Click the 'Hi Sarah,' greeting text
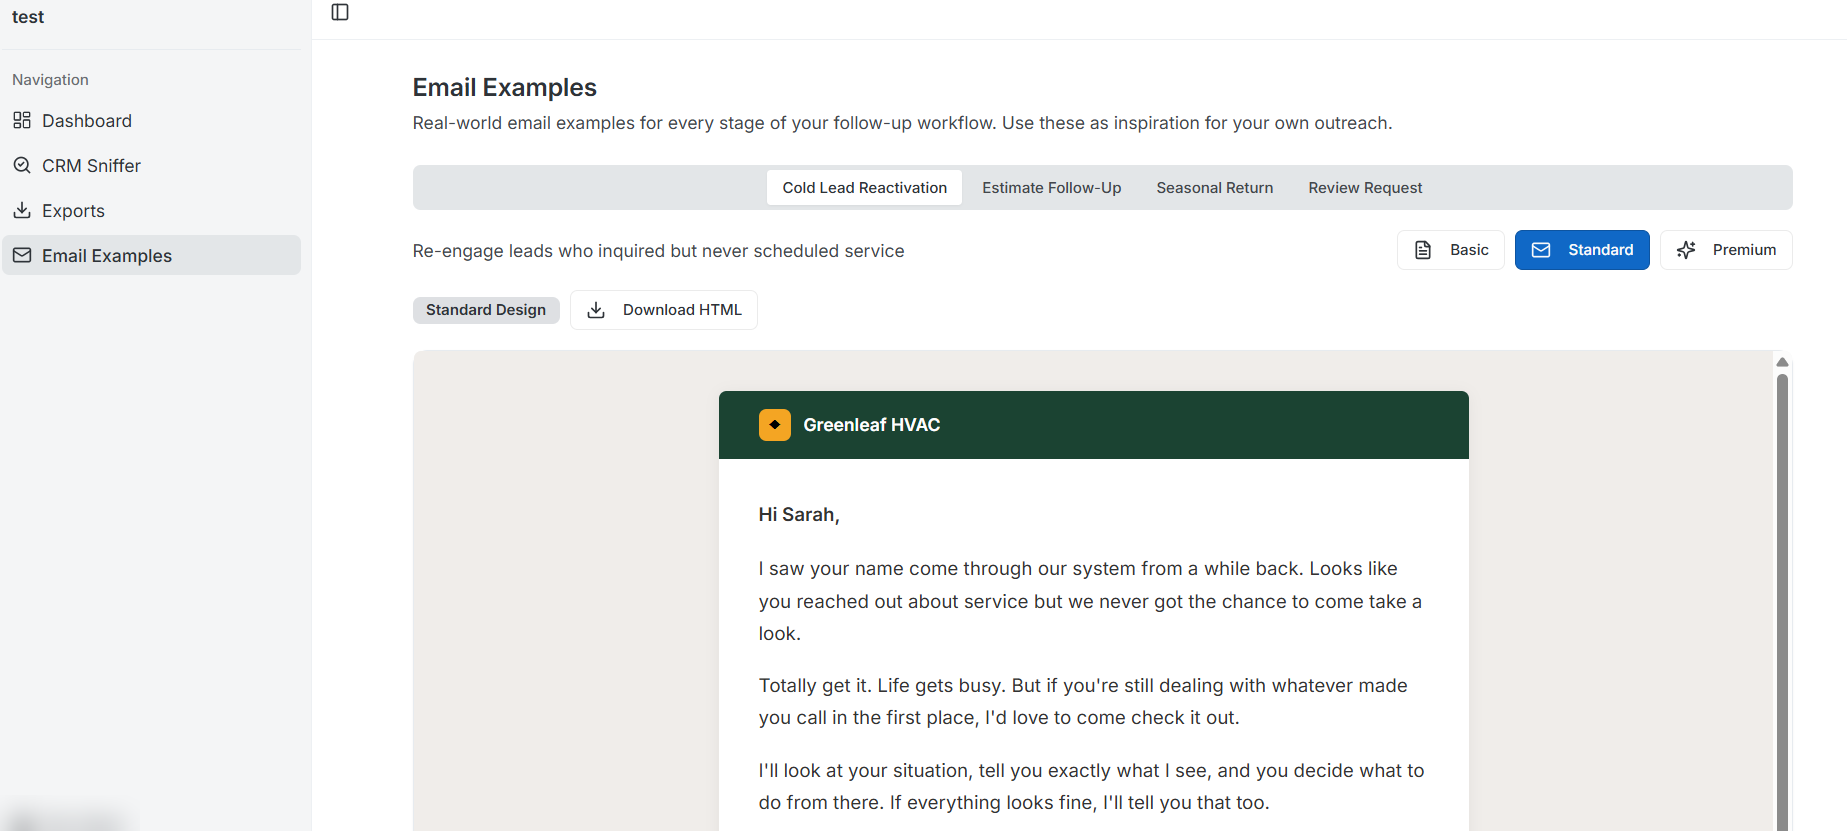The width and height of the screenshot is (1847, 831). pos(799,514)
